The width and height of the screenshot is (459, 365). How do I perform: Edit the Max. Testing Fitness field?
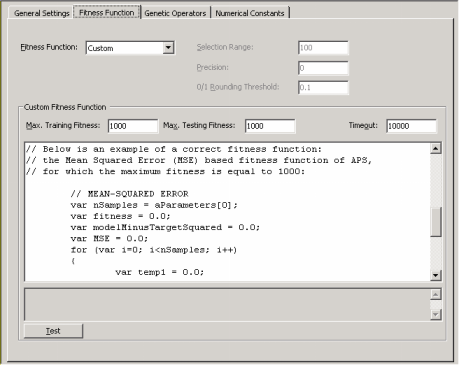pyautogui.click(x=270, y=126)
